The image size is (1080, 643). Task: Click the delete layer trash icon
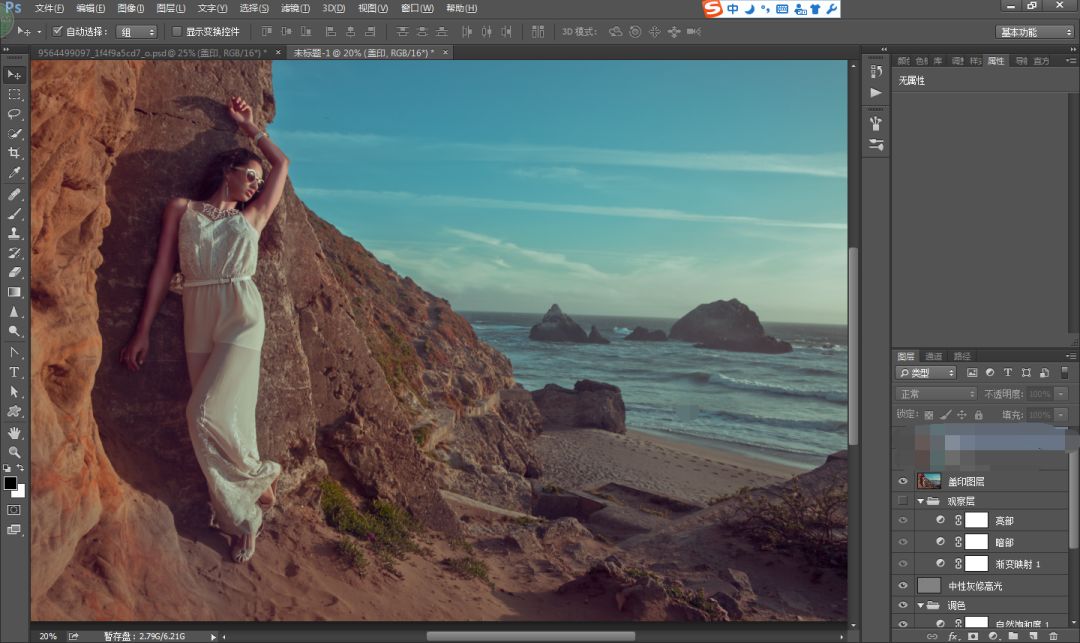(1053, 636)
